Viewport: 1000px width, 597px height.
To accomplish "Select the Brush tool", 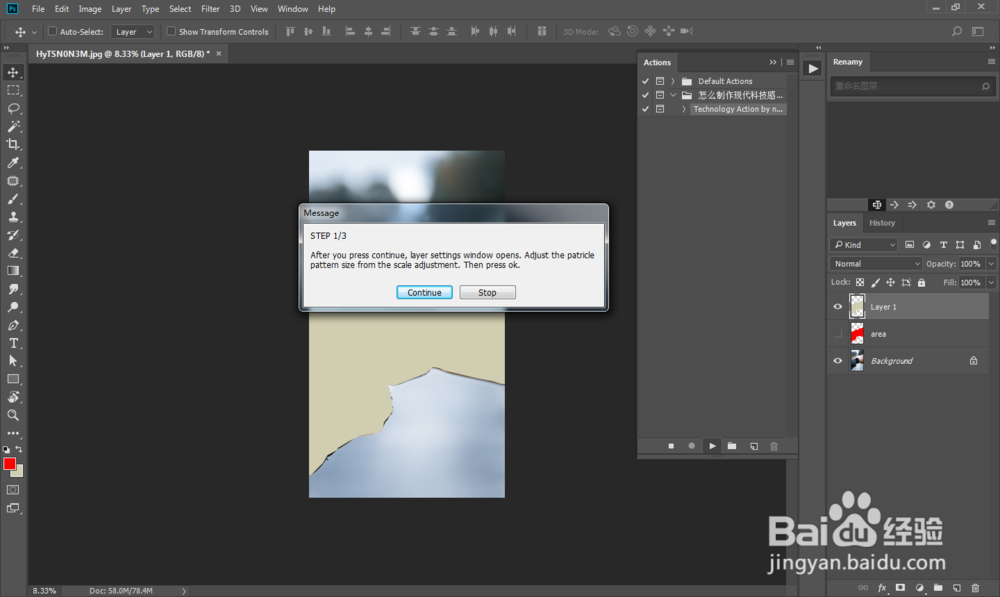I will tap(13, 199).
